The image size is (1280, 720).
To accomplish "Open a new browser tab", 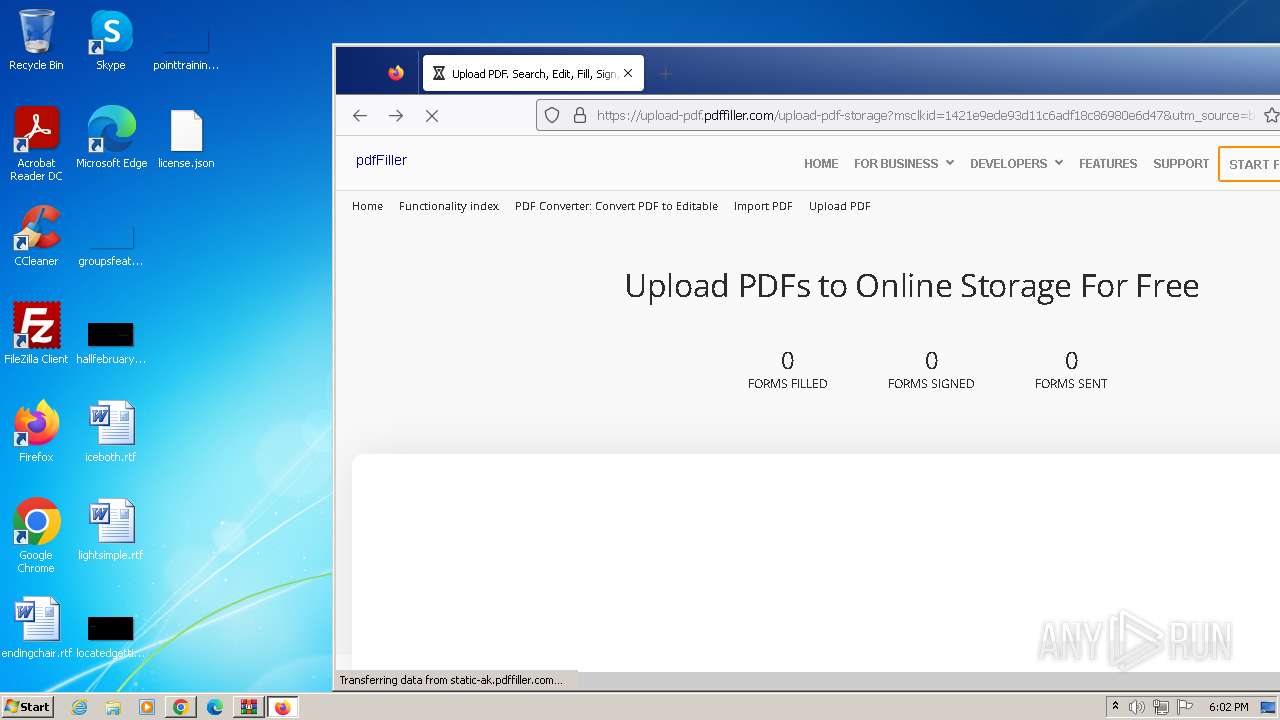I will [666, 73].
